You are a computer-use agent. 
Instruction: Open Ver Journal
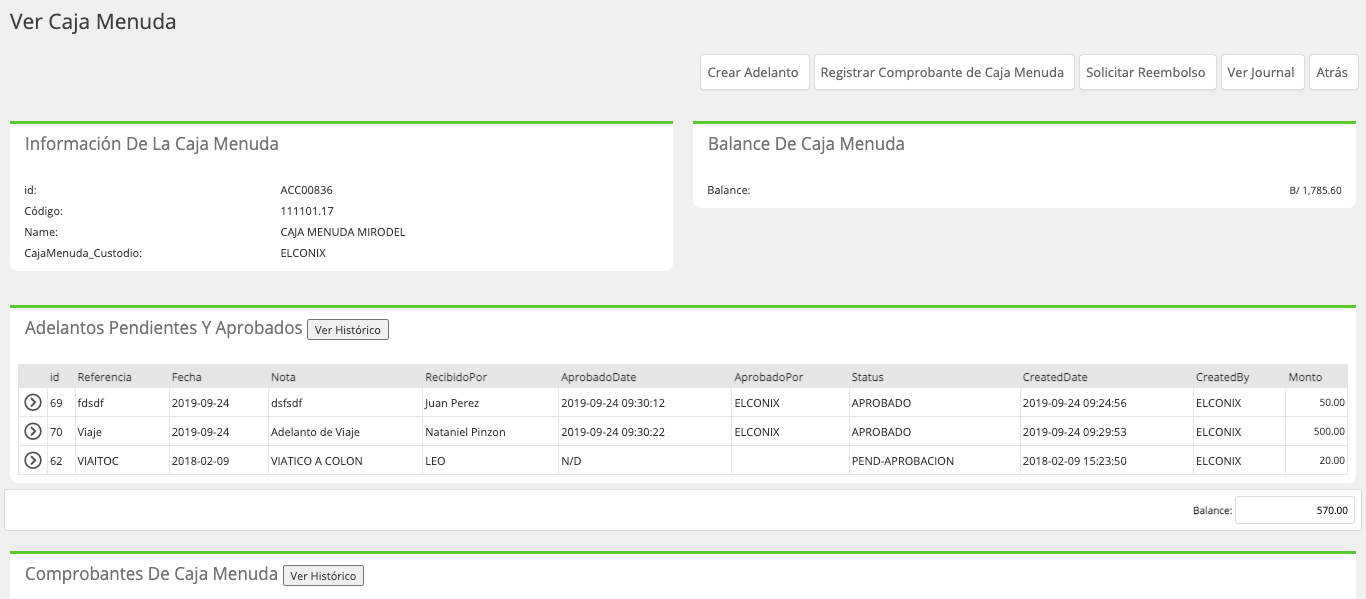coord(1262,72)
